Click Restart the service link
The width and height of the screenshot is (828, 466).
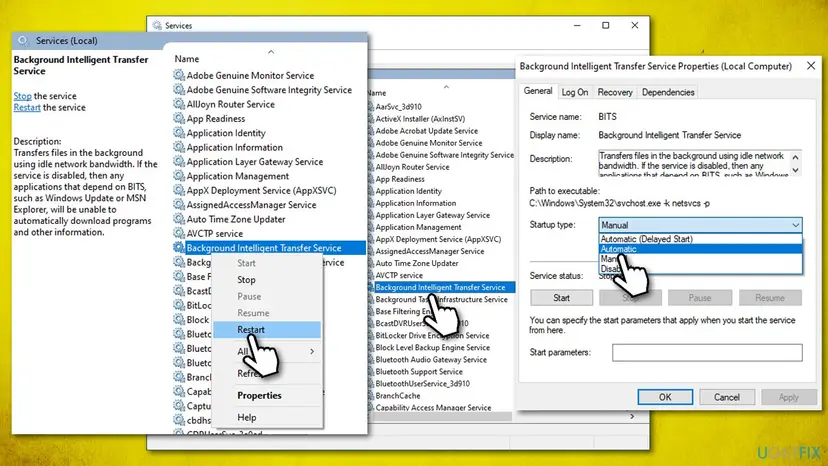[27, 107]
